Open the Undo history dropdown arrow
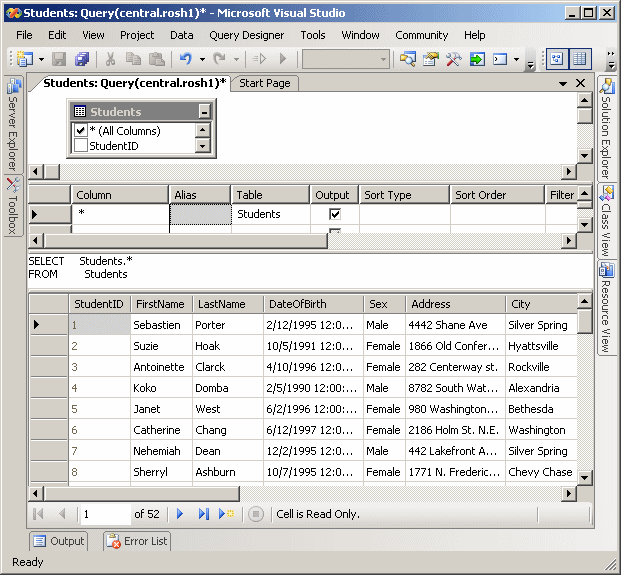 pos(202,59)
